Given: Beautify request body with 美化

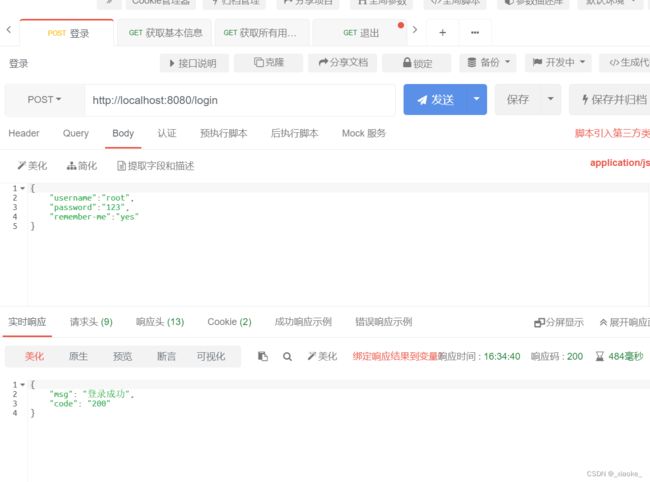Looking at the screenshot, I should pos(32,166).
